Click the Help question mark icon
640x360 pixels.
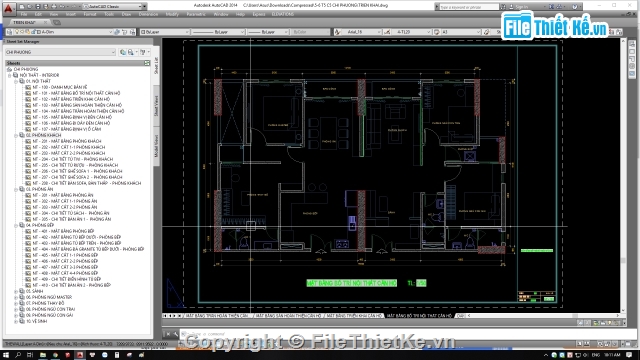click(x=575, y=7)
